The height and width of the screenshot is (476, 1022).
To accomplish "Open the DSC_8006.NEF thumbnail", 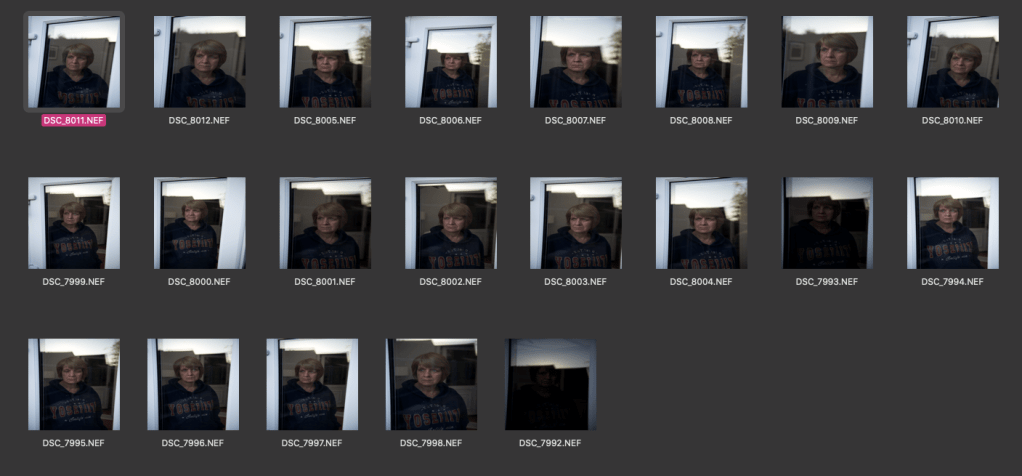I will click(450, 62).
